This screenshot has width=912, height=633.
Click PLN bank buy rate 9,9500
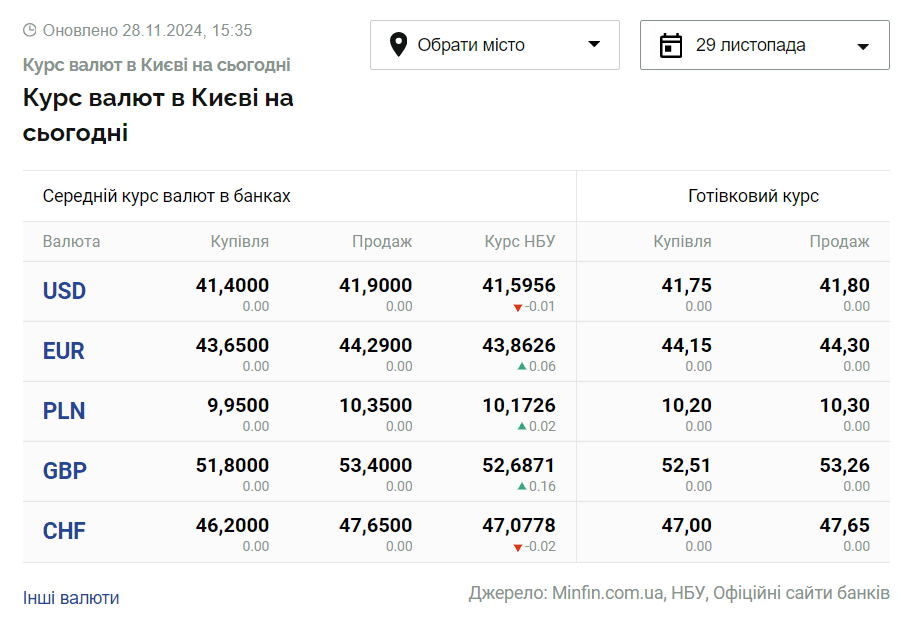pyautogui.click(x=238, y=405)
